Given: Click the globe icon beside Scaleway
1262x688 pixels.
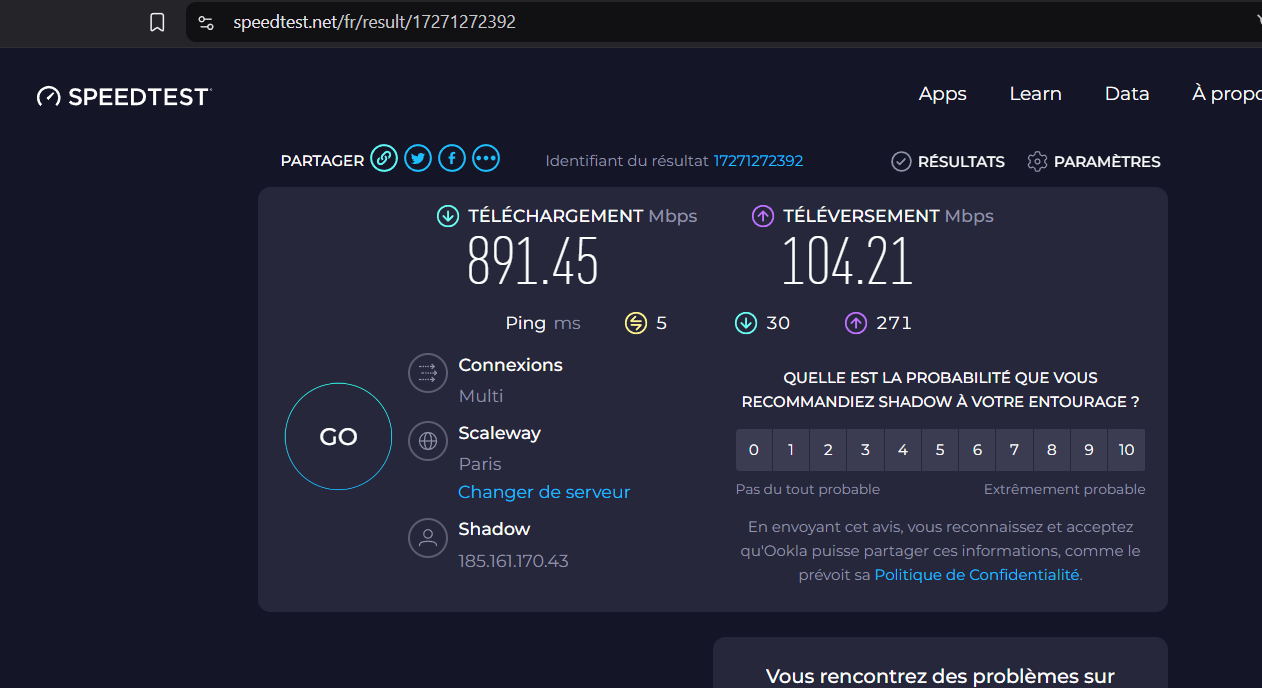Looking at the screenshot, I should click(428, 441).
